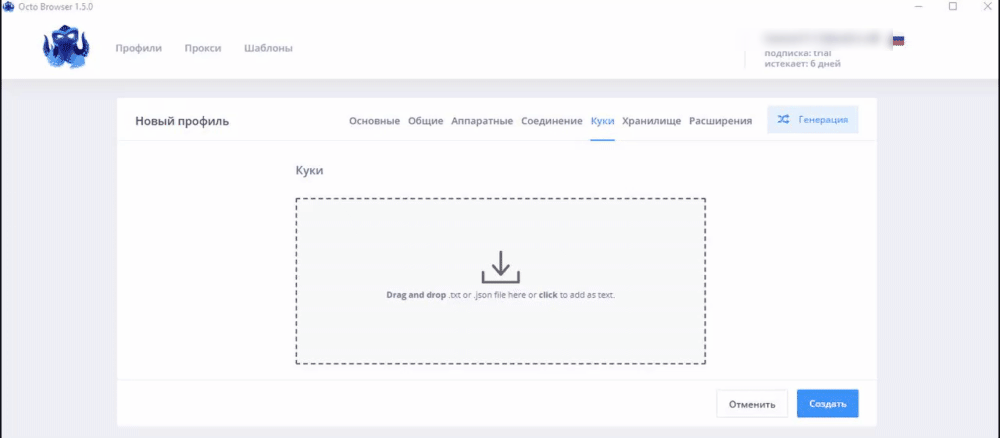The height and width of the screenshot is (438, 1000).
Task: Click the Octo Browser octopus logo
Action: [x=66, y=47]
